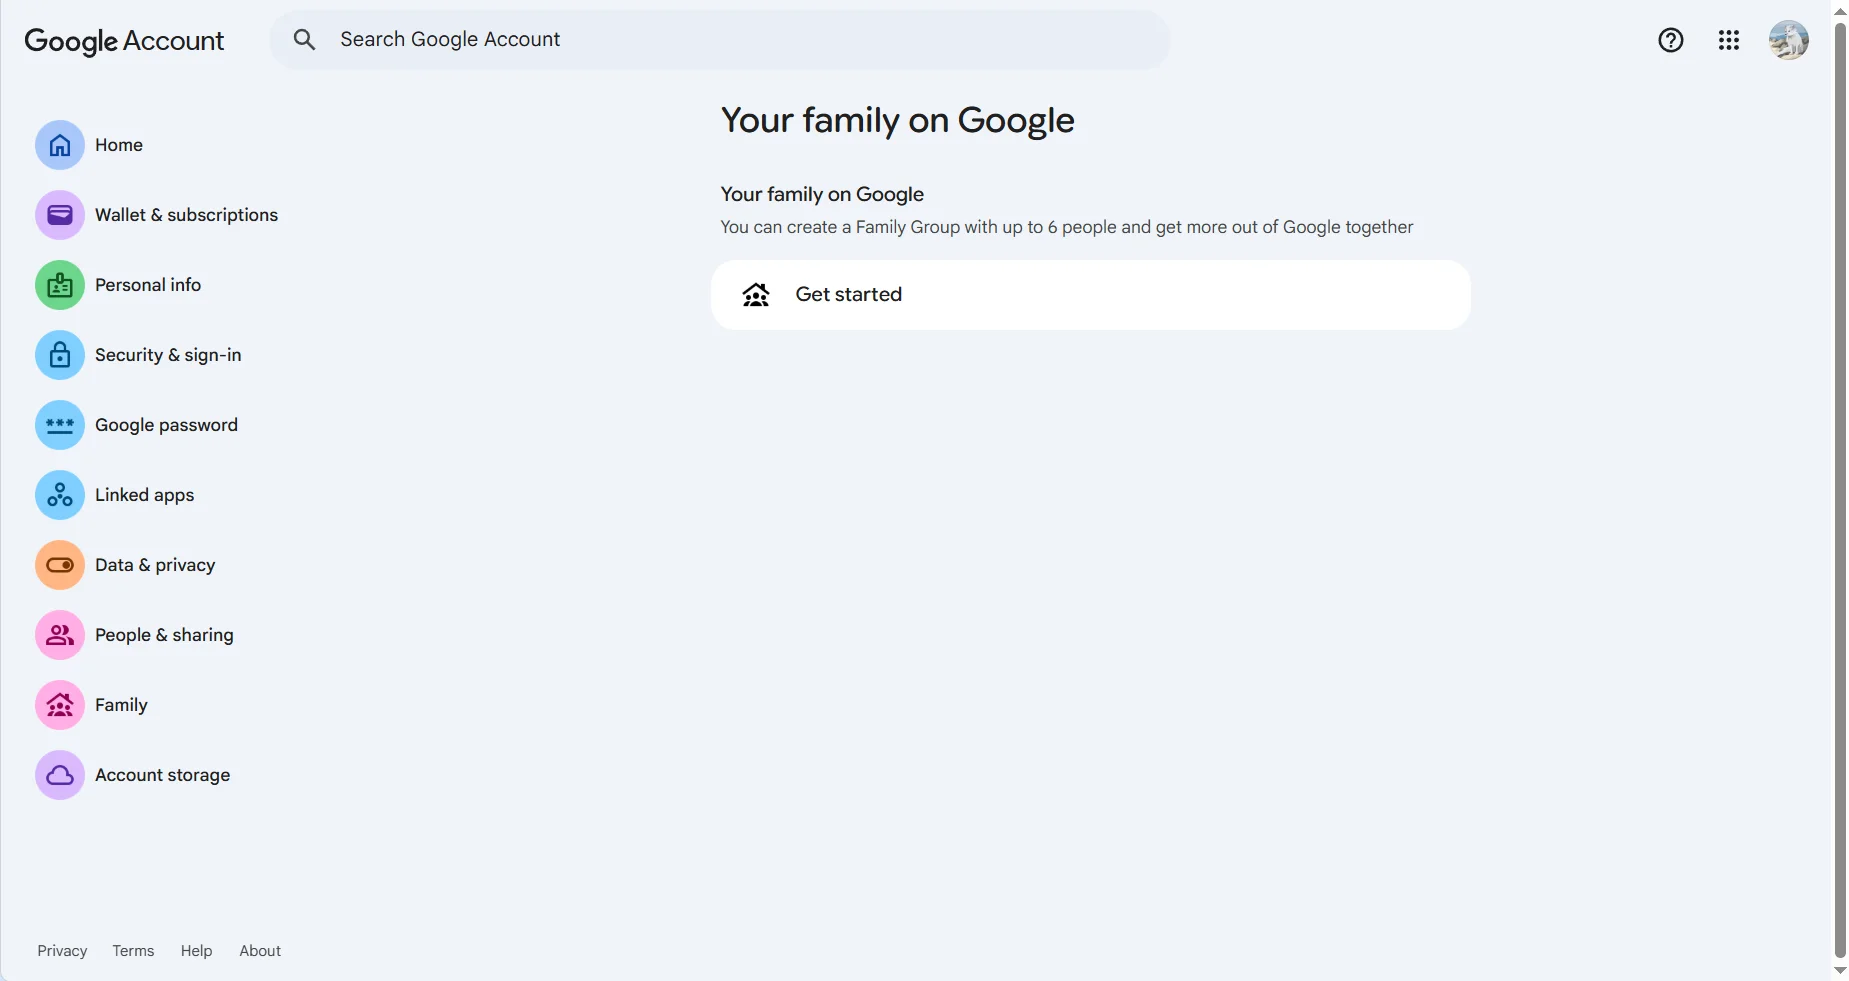Select the People & sharing label
The height and width of the screenshot is (981, 1849).
pos(164,635)
